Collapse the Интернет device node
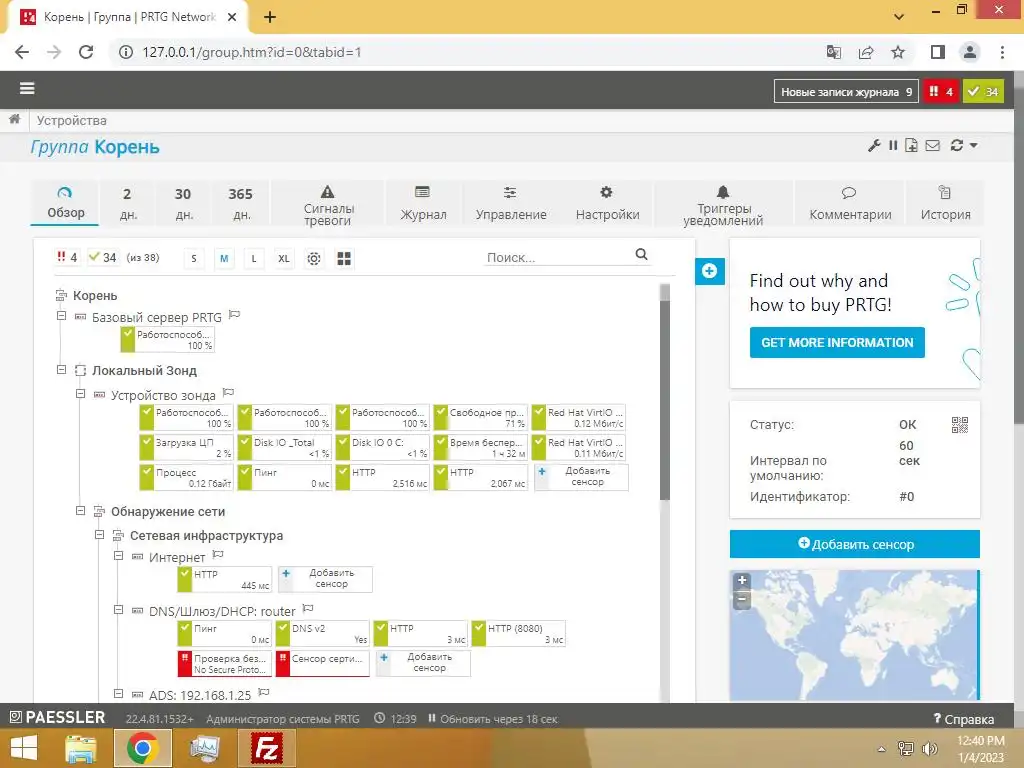The image size is (1024, 768). (x=118, y=556)
